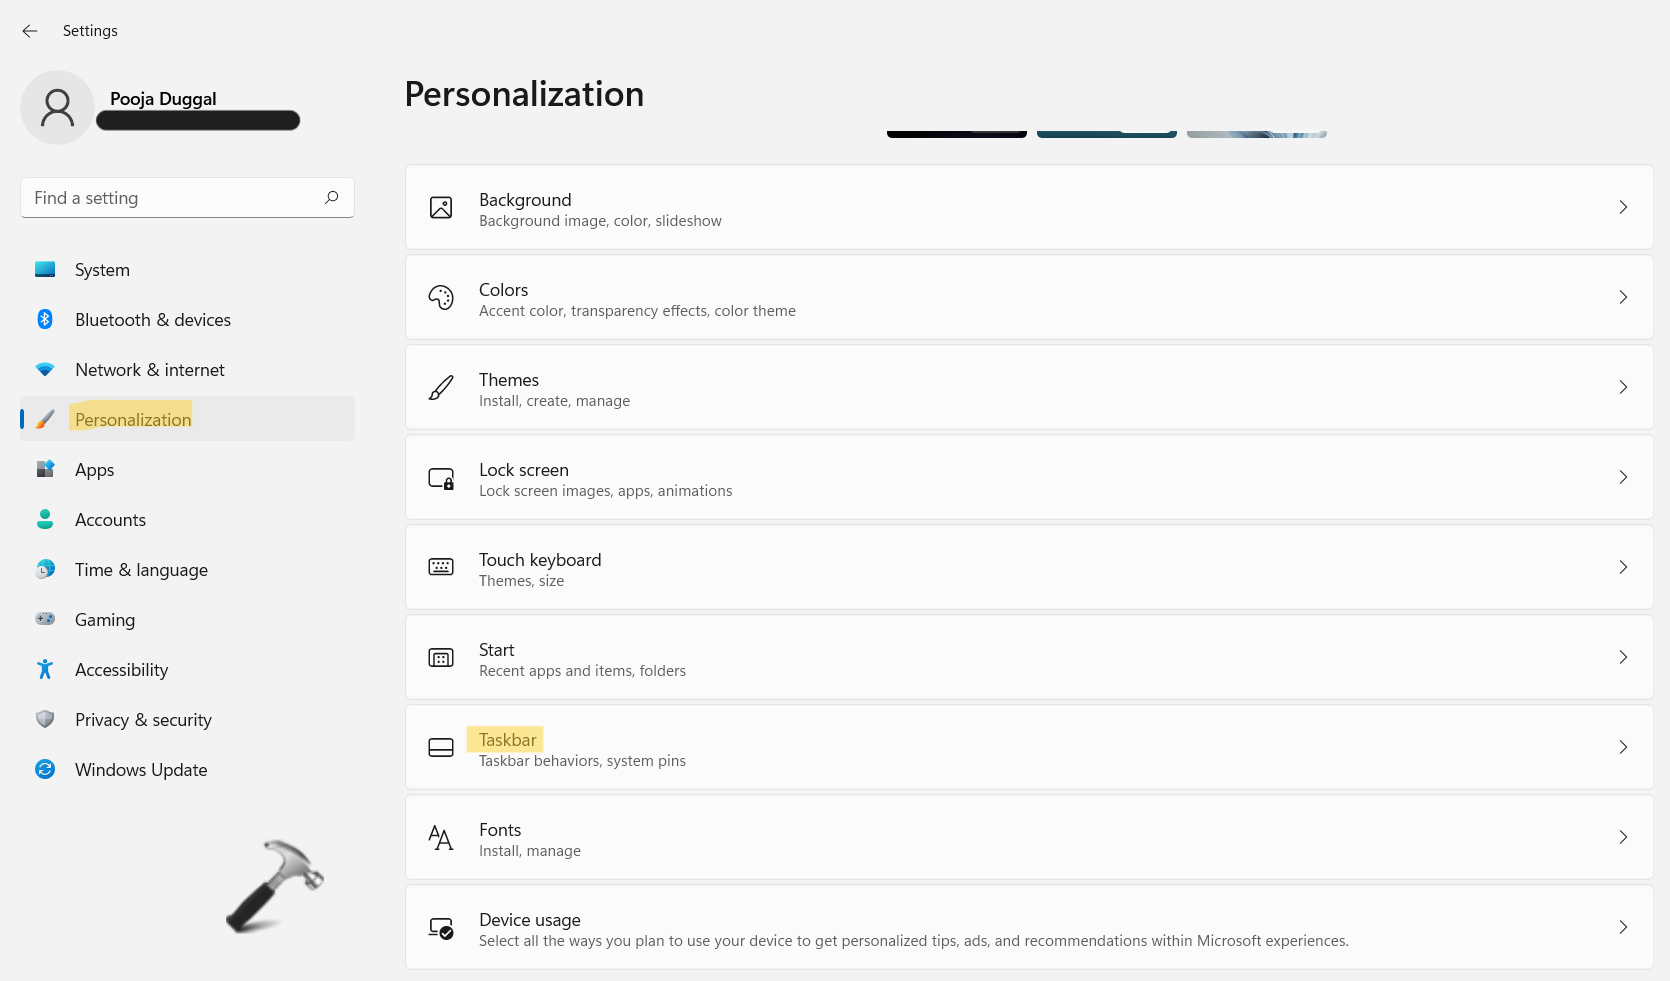This screenshot has height=981, width=1670.
Task: Open System in the sidebar
Action: (102, 270)
